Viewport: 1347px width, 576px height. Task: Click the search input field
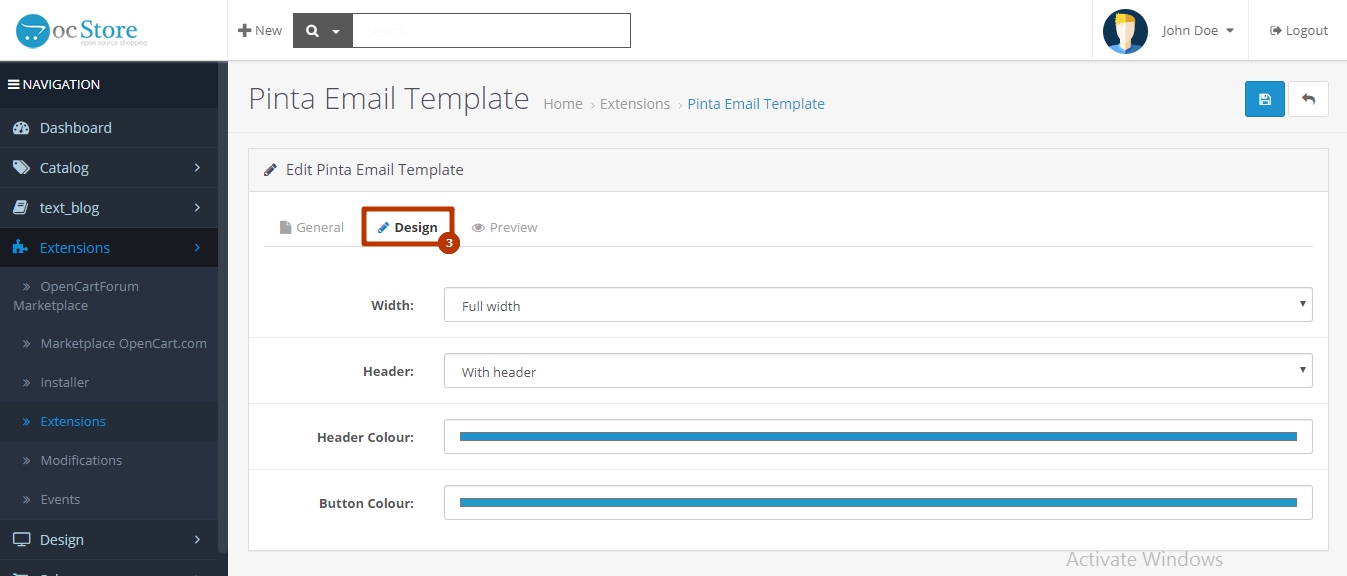pyautogui.click(x=491, y=31)
